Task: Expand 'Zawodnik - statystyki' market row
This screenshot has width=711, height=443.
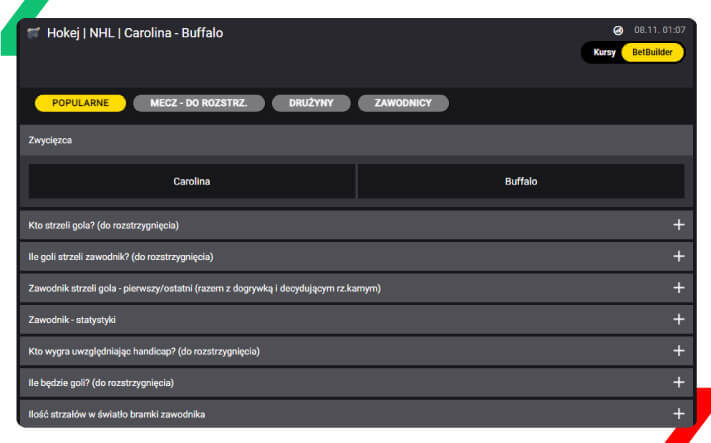Action: (356, 320)
